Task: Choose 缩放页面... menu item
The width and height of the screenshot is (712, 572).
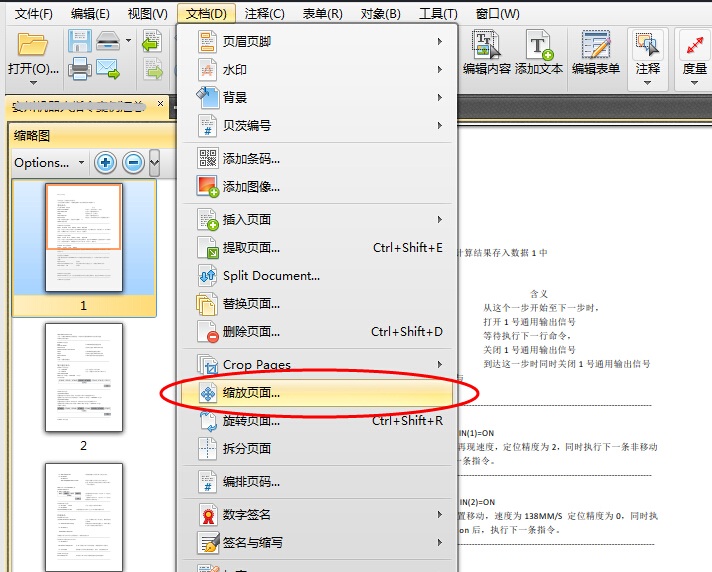Action: click(317, 393)
